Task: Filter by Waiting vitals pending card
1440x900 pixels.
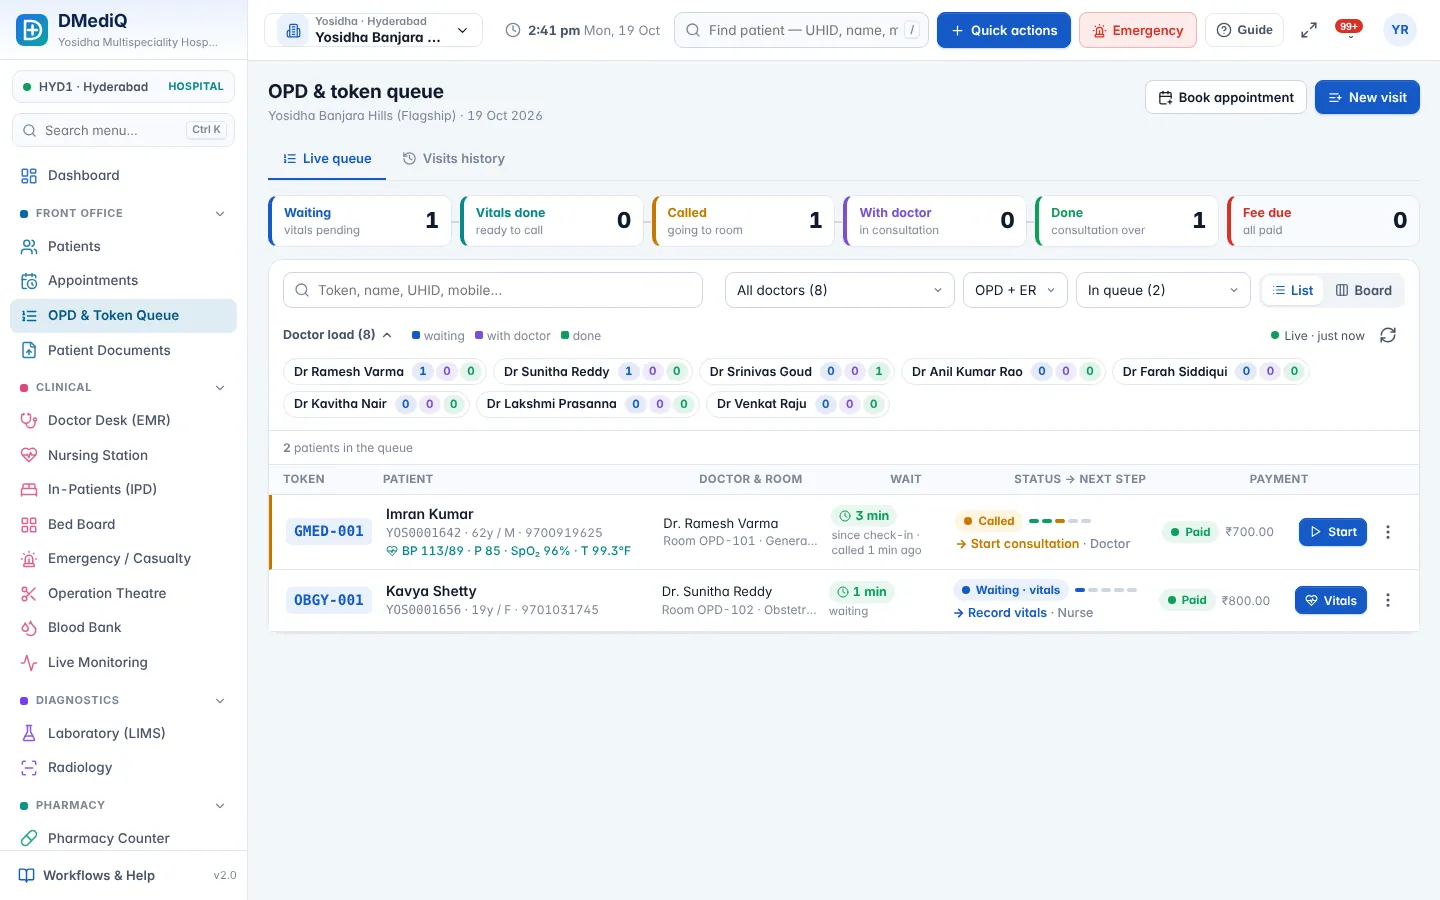Action: tap(361, 221)
